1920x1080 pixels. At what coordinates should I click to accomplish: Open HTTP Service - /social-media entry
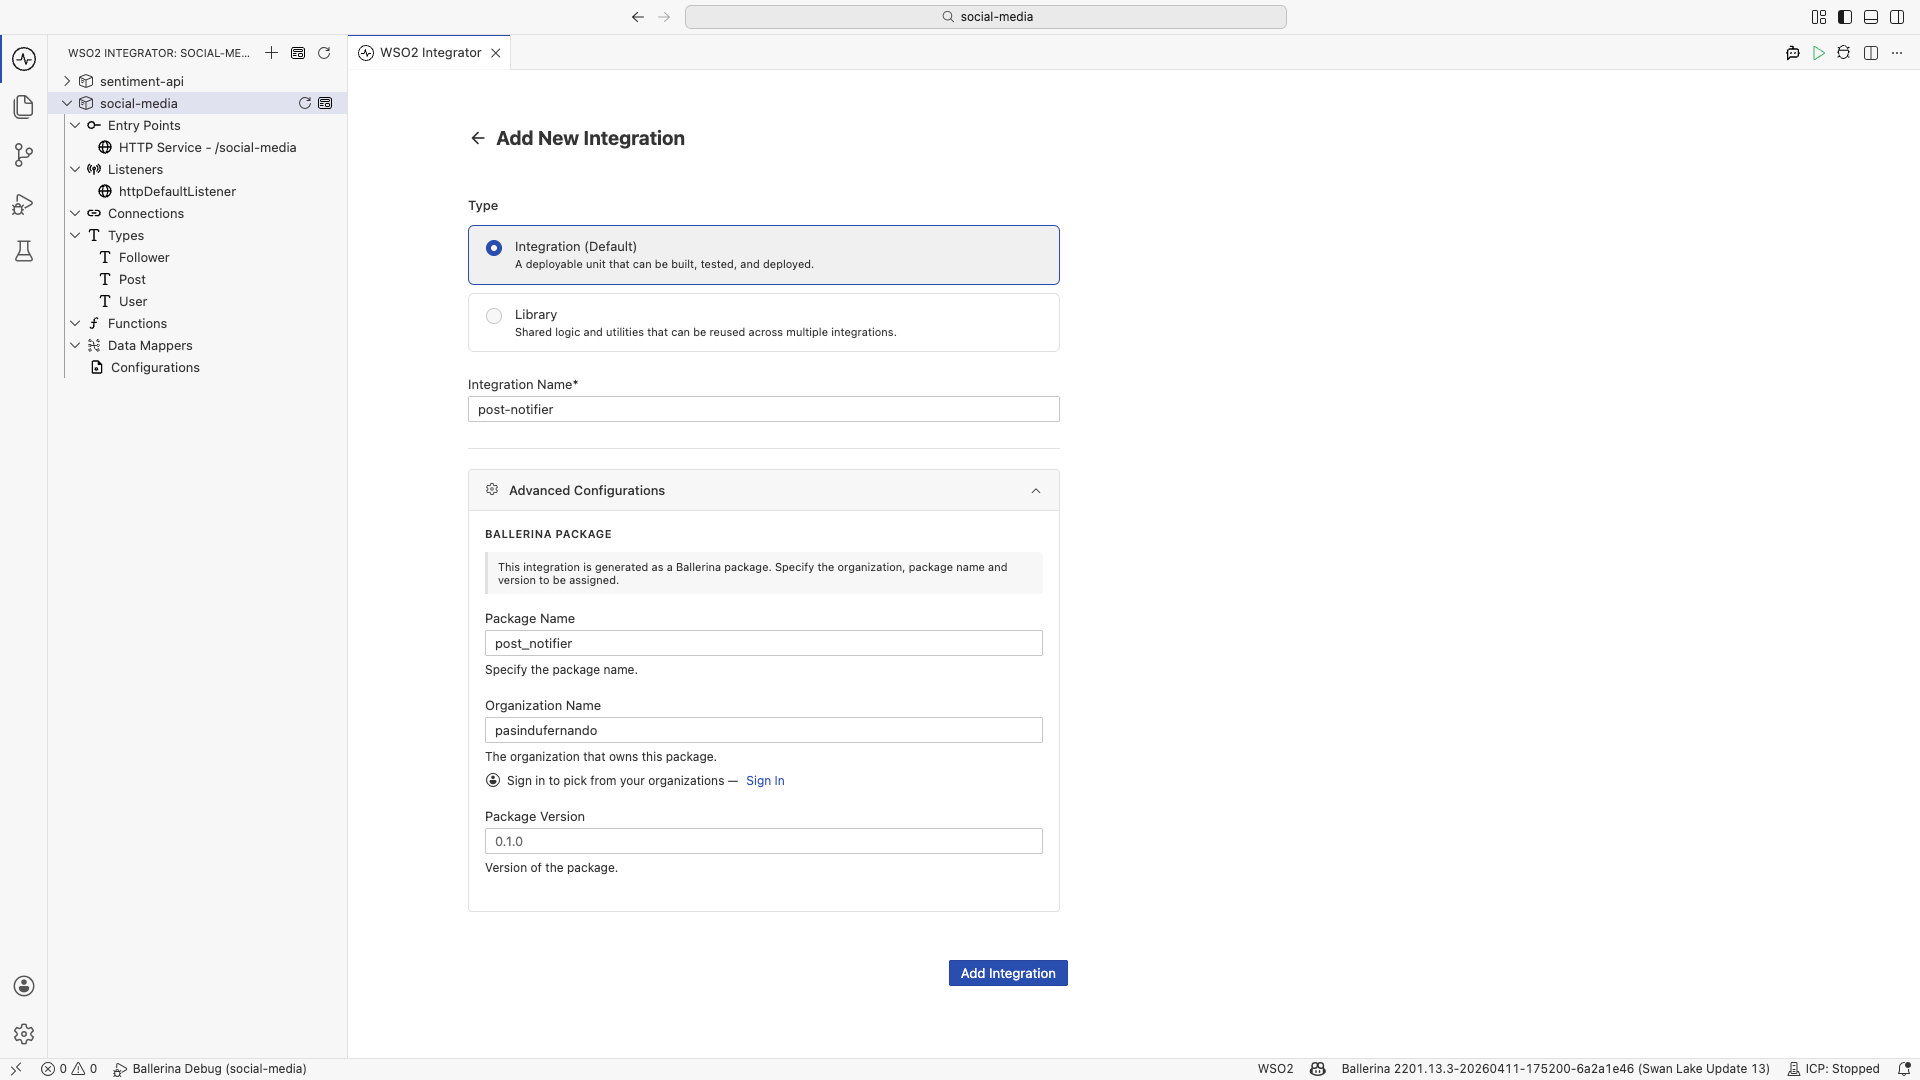click(207, 147)
